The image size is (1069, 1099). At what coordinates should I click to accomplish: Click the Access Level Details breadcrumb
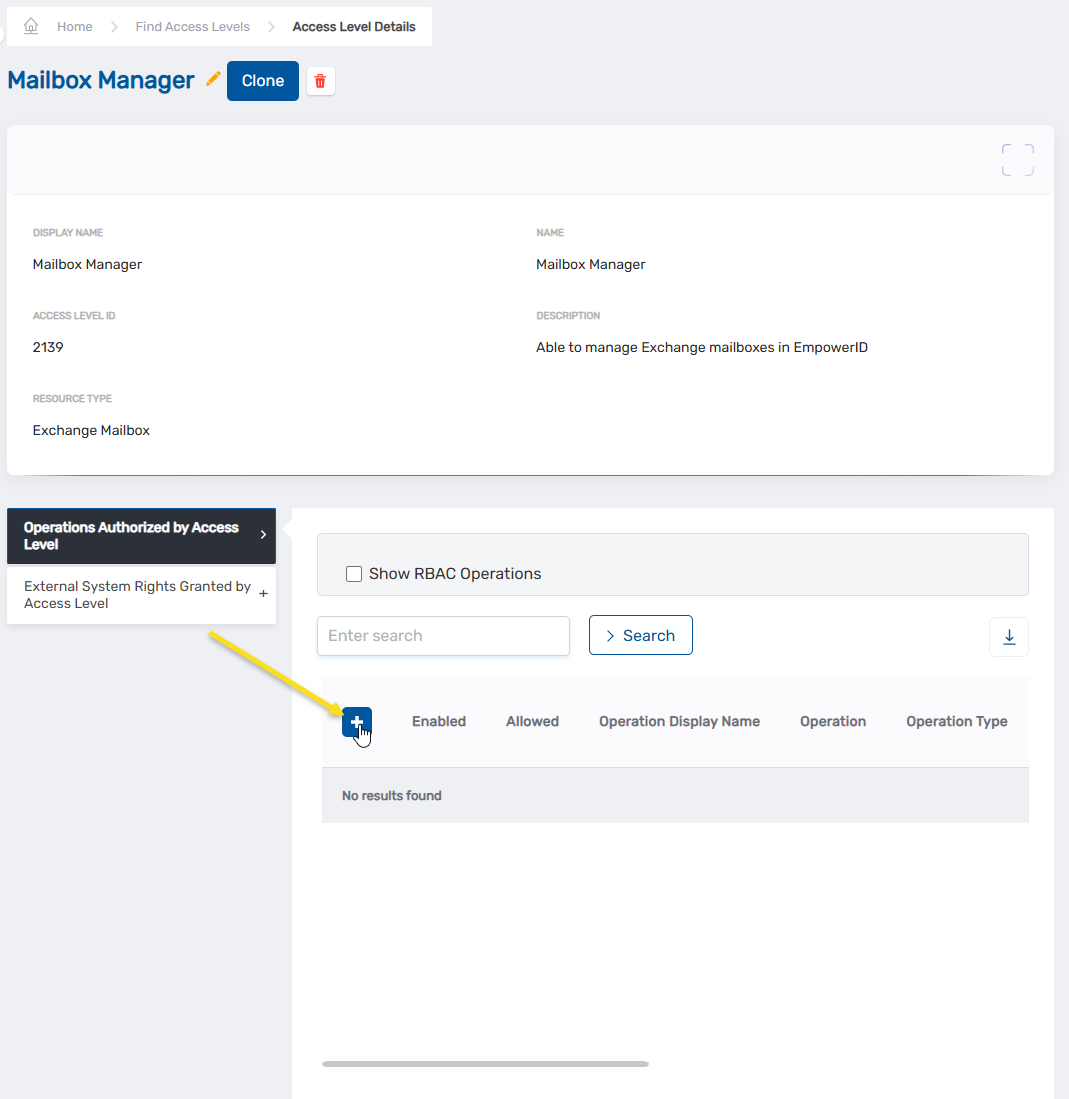click(x=353, y=26)
